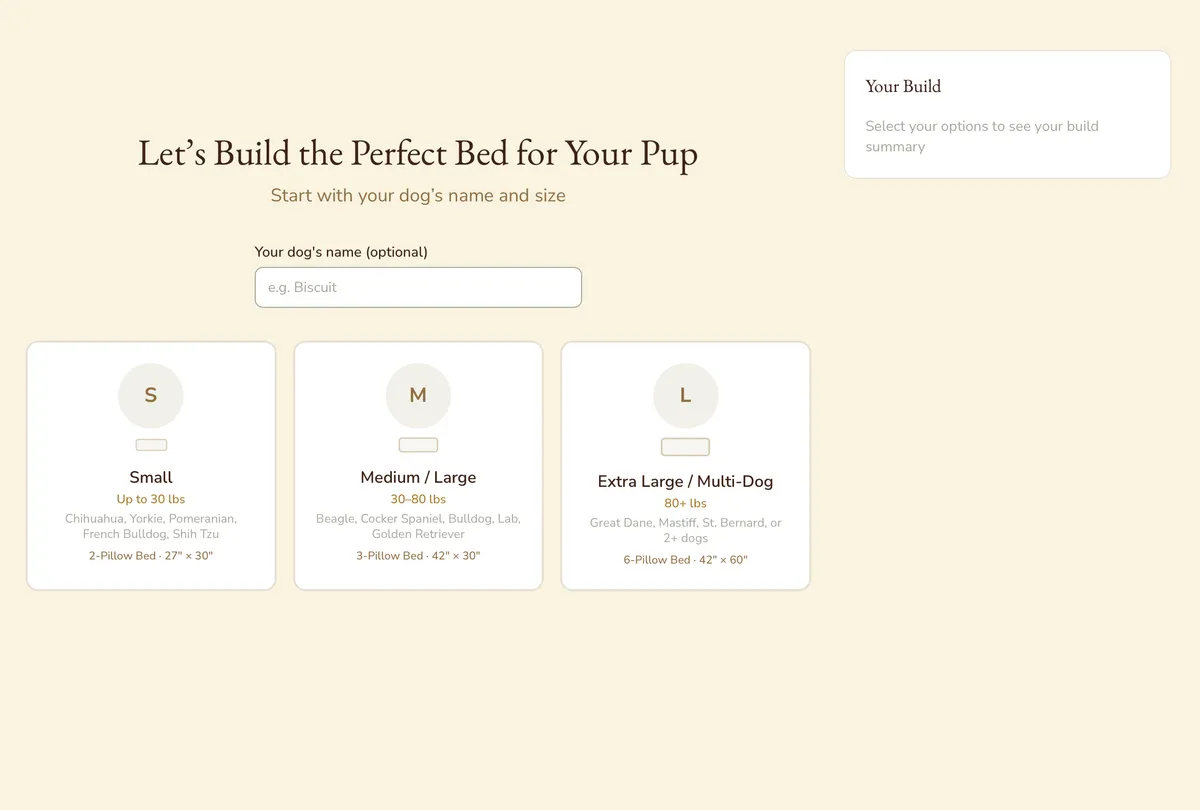Select the pill control under the L circle
The width and height of the screenshot is (1200, 810).
point(685,447)
